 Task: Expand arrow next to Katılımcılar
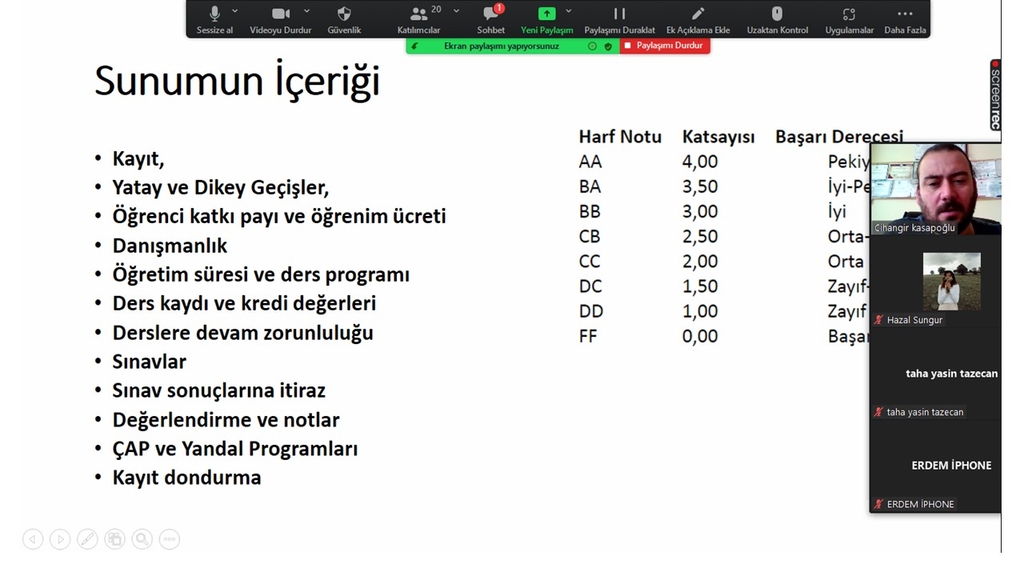point(456,11)
